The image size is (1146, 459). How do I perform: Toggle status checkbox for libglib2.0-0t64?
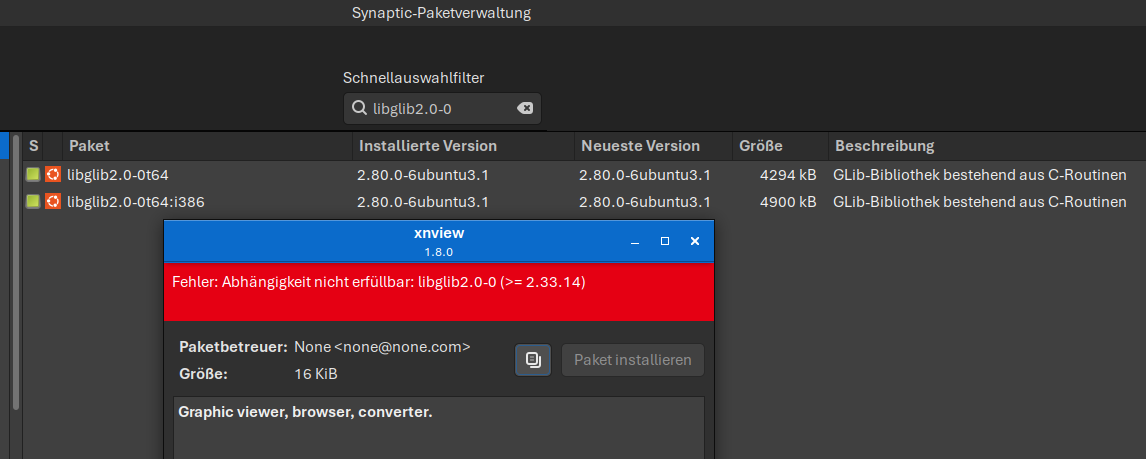pos(33,174)
